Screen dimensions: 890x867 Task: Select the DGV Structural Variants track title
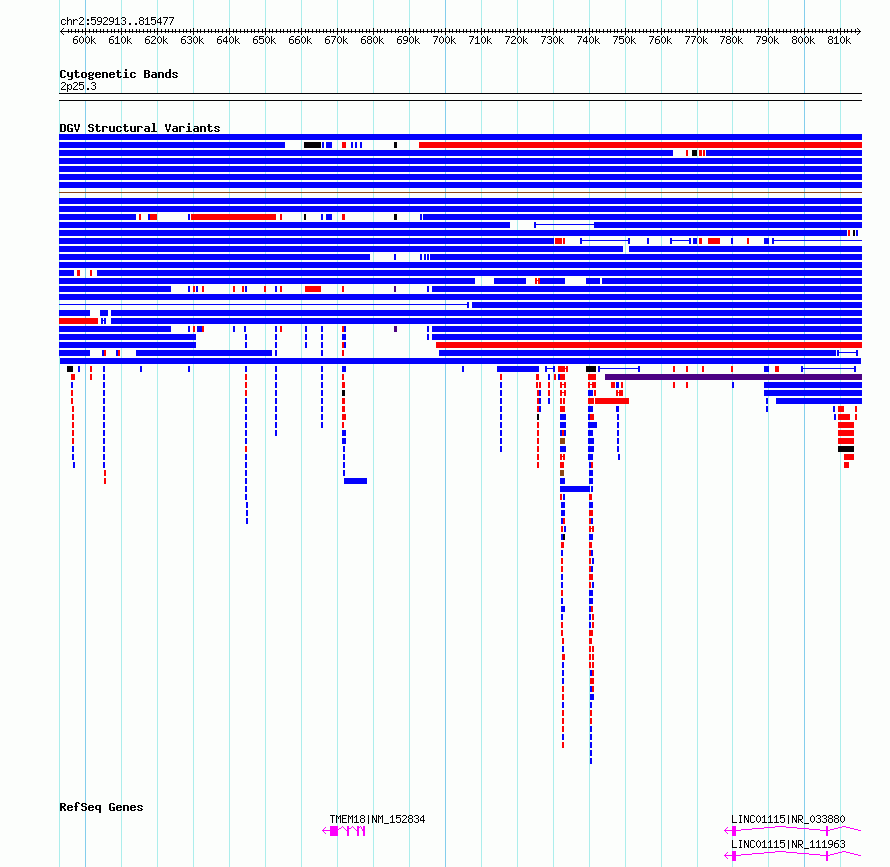140,128
